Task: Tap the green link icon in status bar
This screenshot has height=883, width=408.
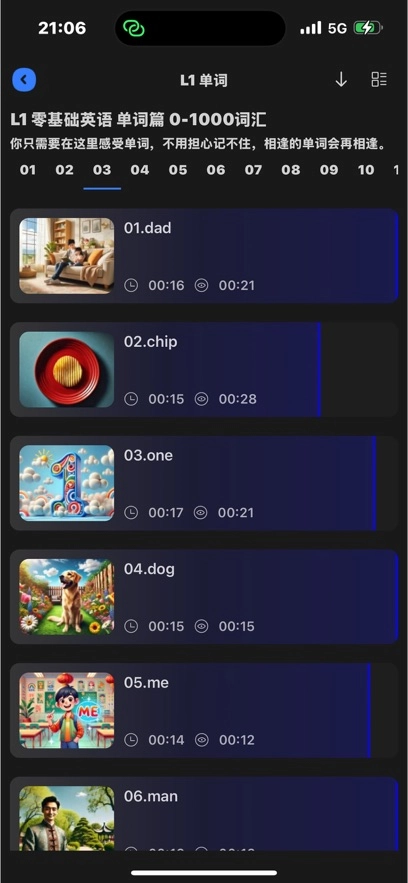Action: coord(134,28)
